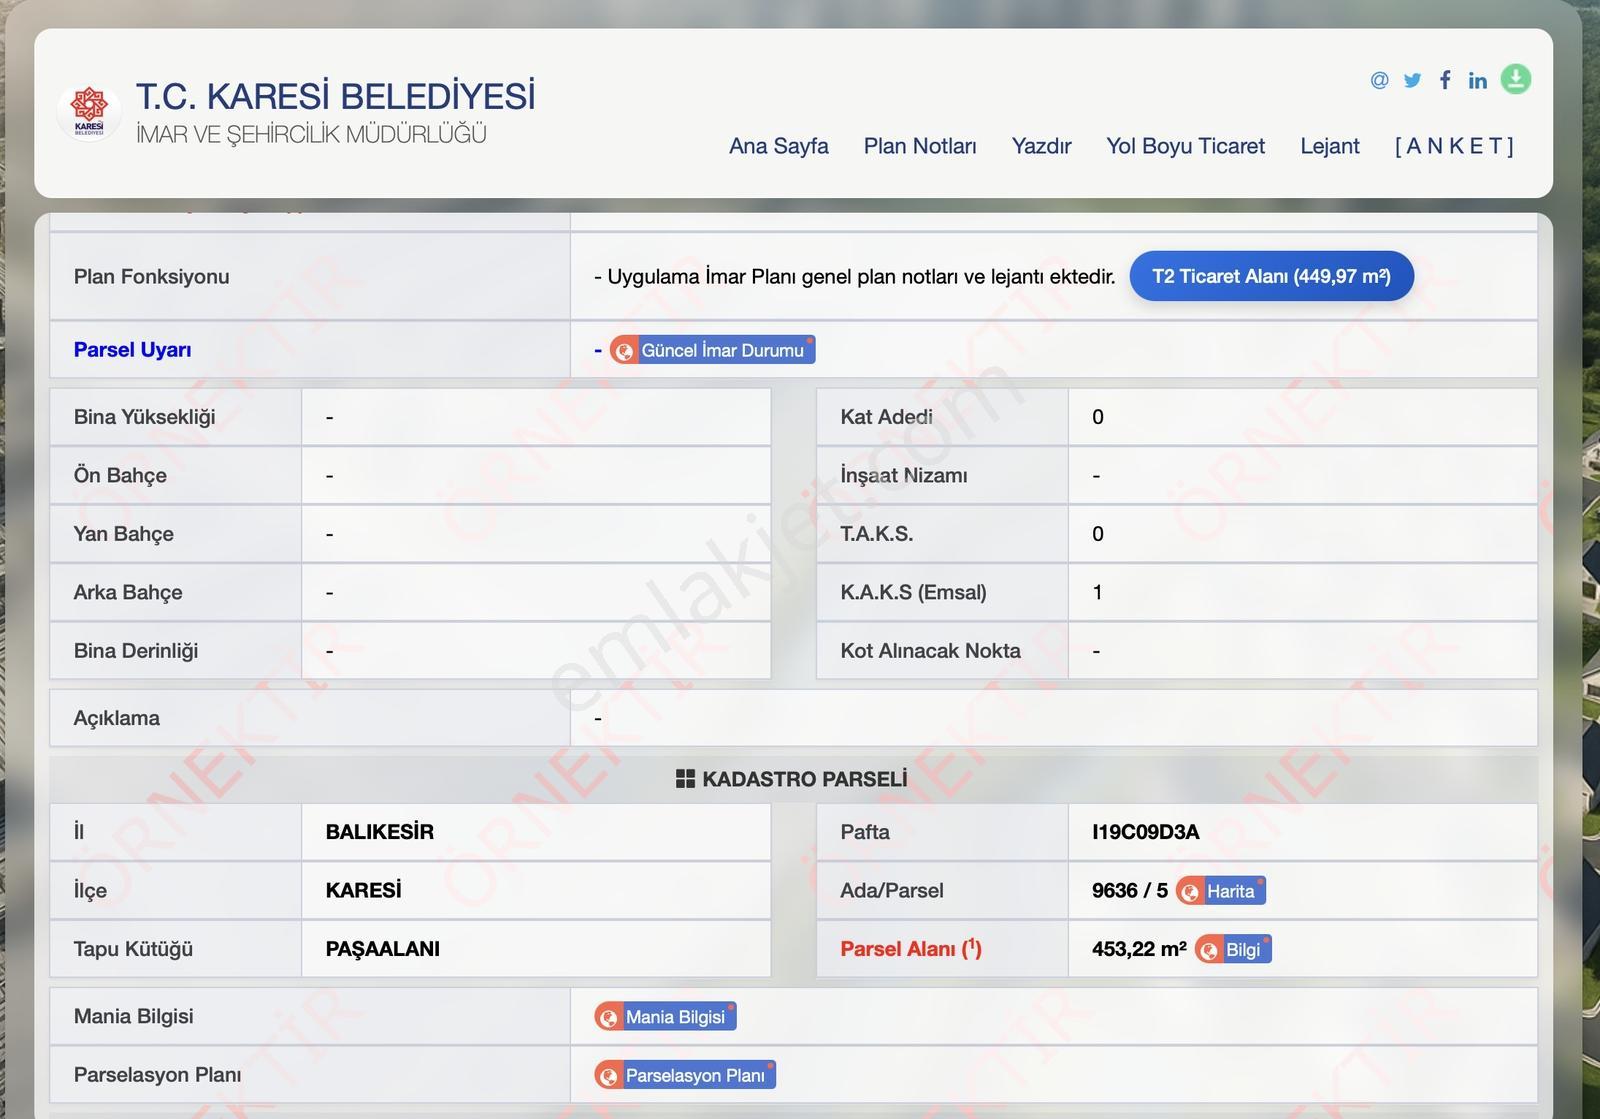Click the İMAR VE ŞEHİRCİLİK MÜDÜRLÜĞÜ subtitle
Viewport: 1600px width, 1119px height.
[311, 134]
